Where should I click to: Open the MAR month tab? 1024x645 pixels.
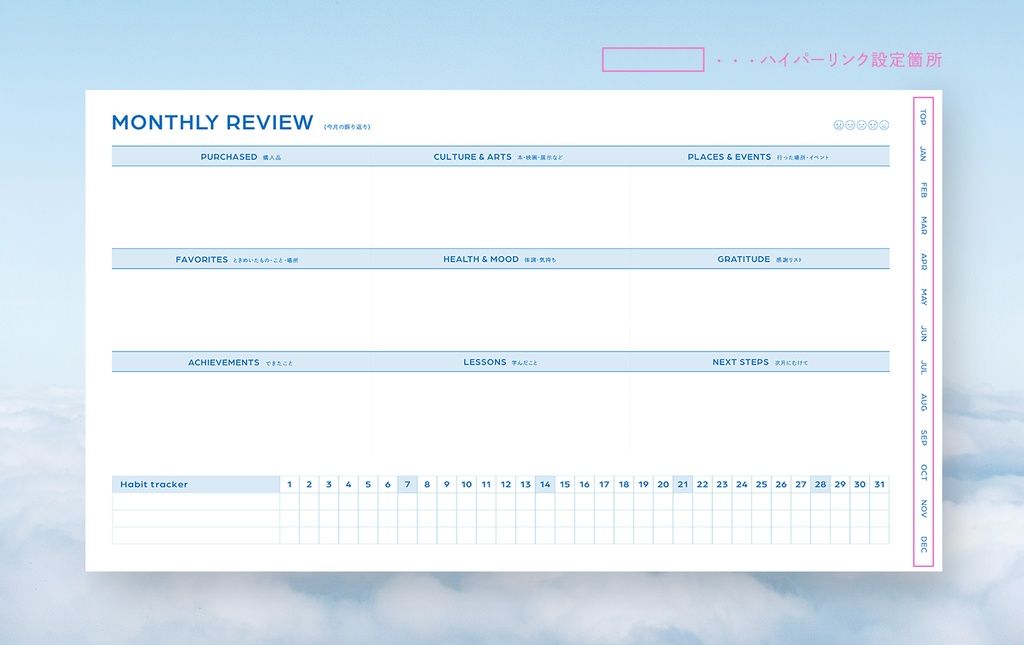pos(923,226)
